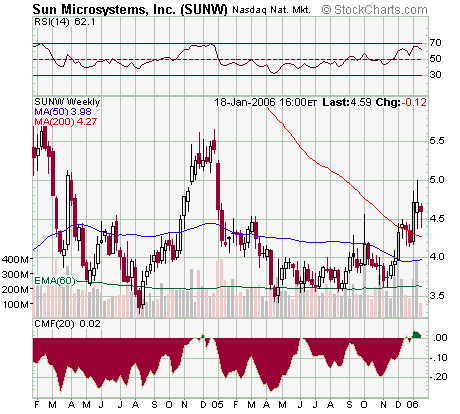Click the CMF '-.10' axis label
Screen dimensions: 460x414
(438, 358)
